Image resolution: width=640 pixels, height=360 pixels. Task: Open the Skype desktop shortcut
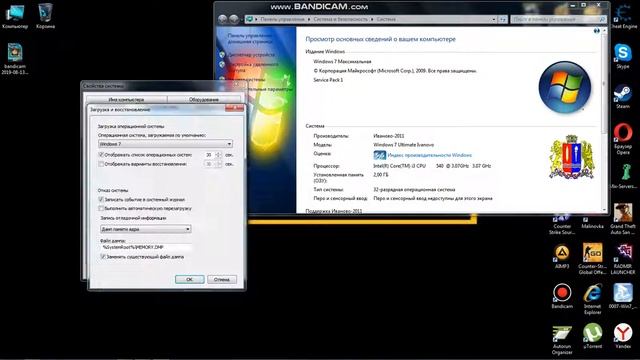pos(623,56)
